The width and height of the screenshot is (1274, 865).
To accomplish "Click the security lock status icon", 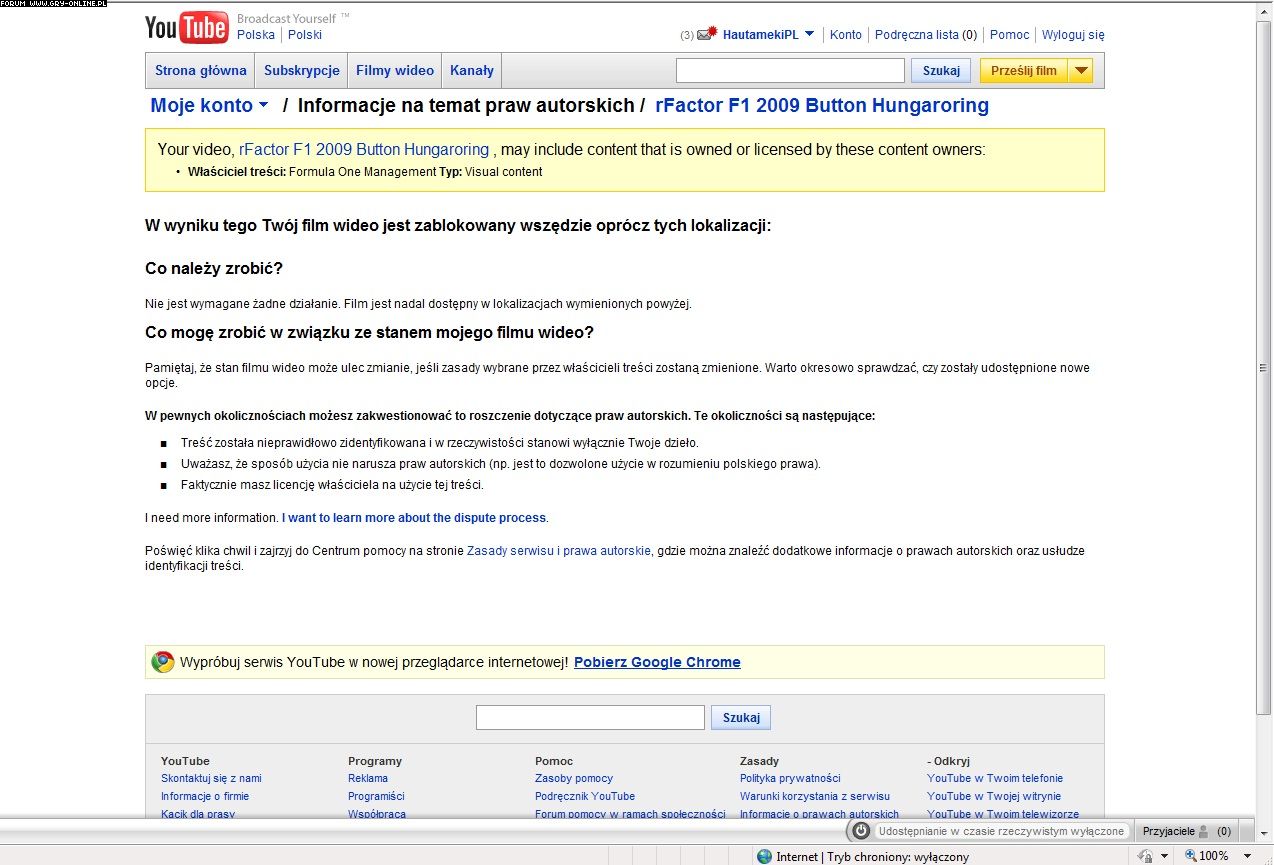I will (1146, 857).
